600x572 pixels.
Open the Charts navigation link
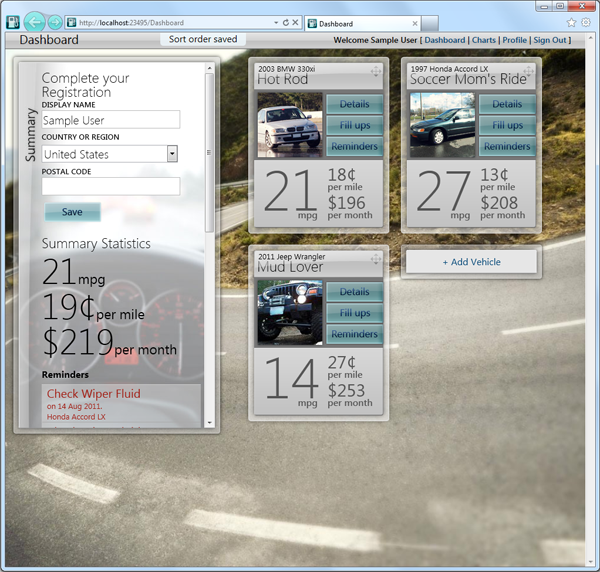coord(484,40)
